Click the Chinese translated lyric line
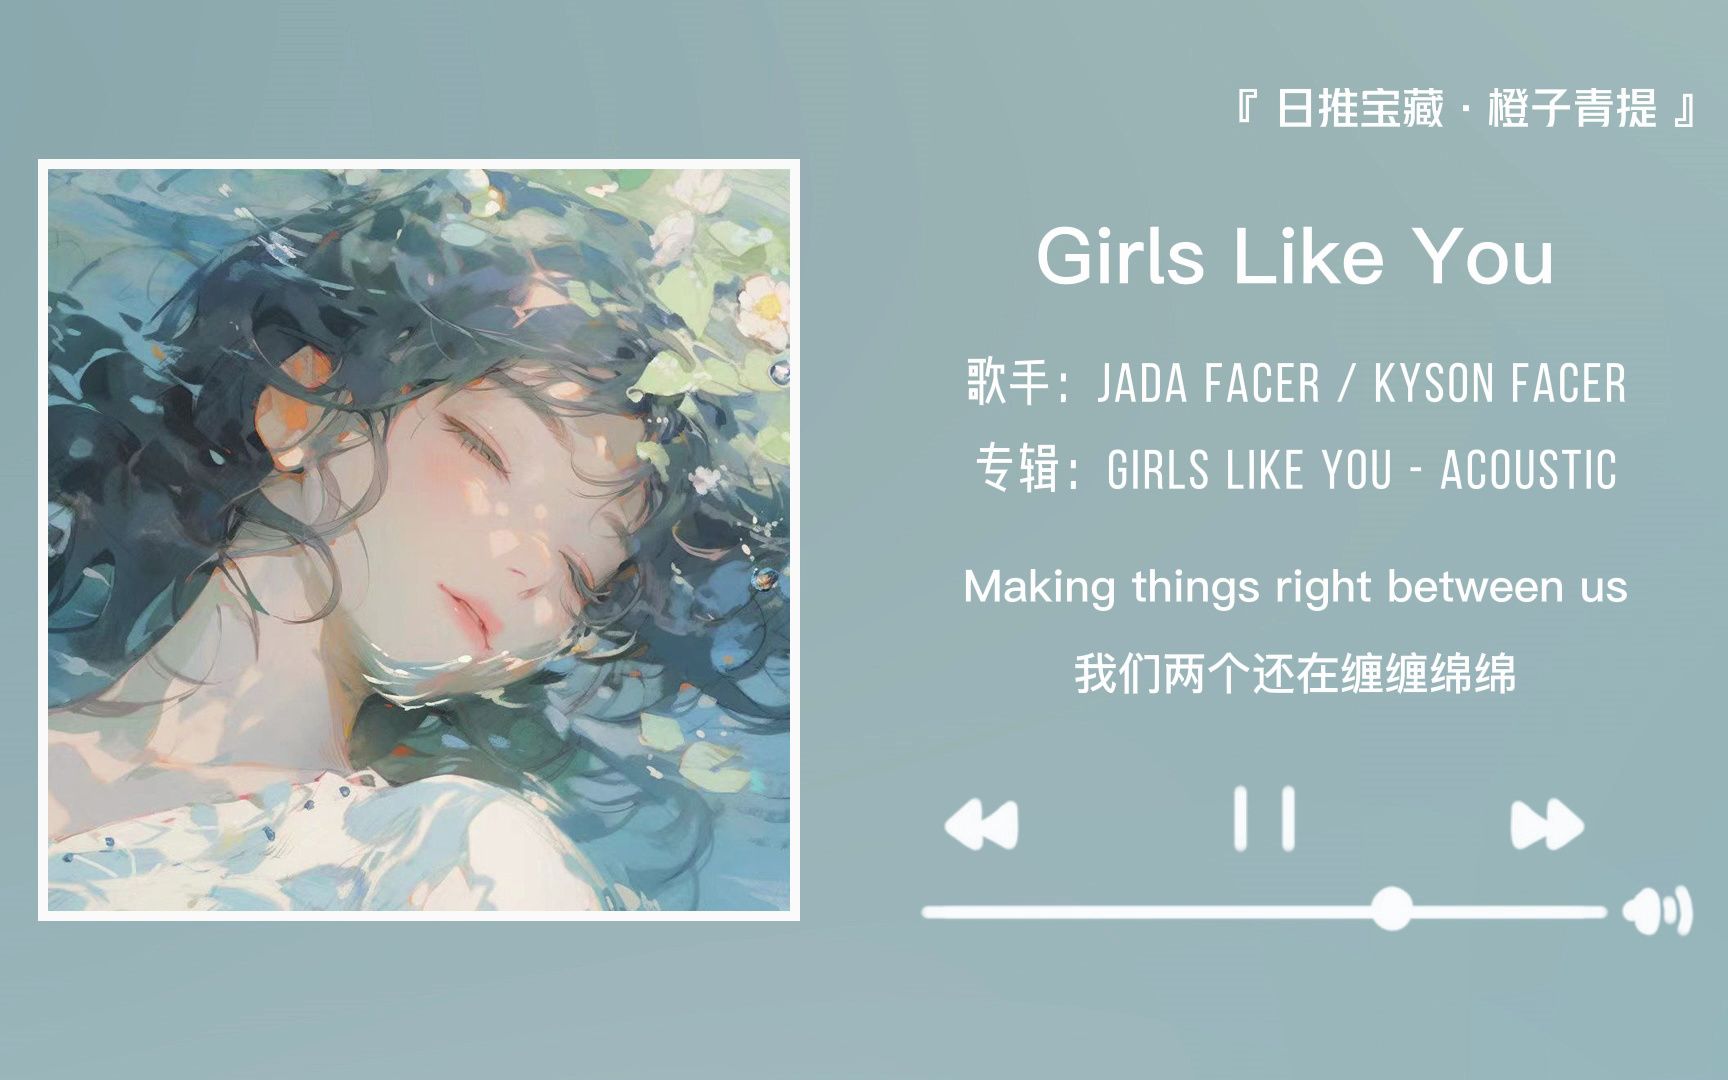Viewport: 1728px width, 1080px height. click(1295, 673)
